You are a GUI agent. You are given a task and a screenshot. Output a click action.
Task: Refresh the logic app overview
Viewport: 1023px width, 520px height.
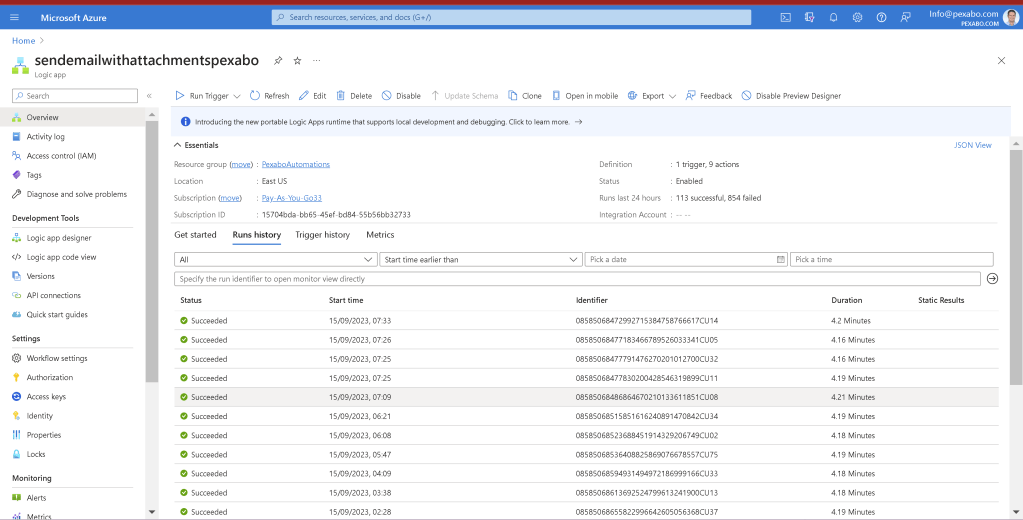click(269, 96)
